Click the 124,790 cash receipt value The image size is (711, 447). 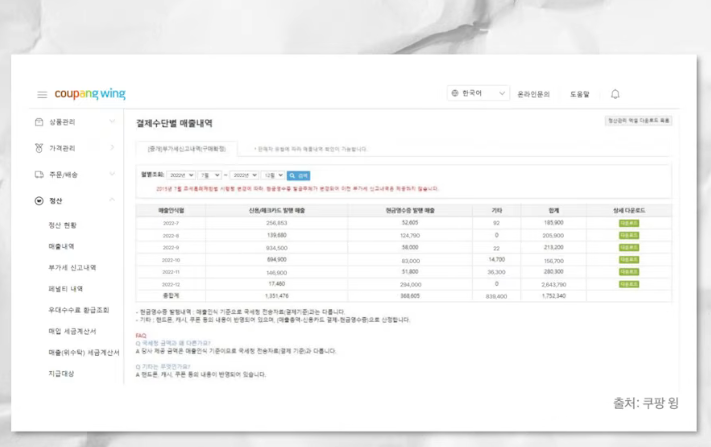click(410, 235)
